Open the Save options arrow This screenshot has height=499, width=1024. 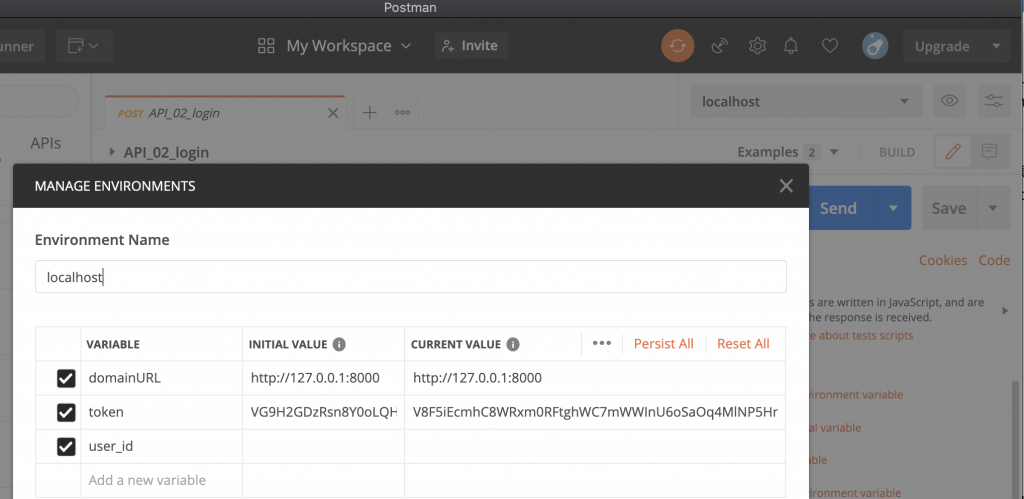click(993, 208)
